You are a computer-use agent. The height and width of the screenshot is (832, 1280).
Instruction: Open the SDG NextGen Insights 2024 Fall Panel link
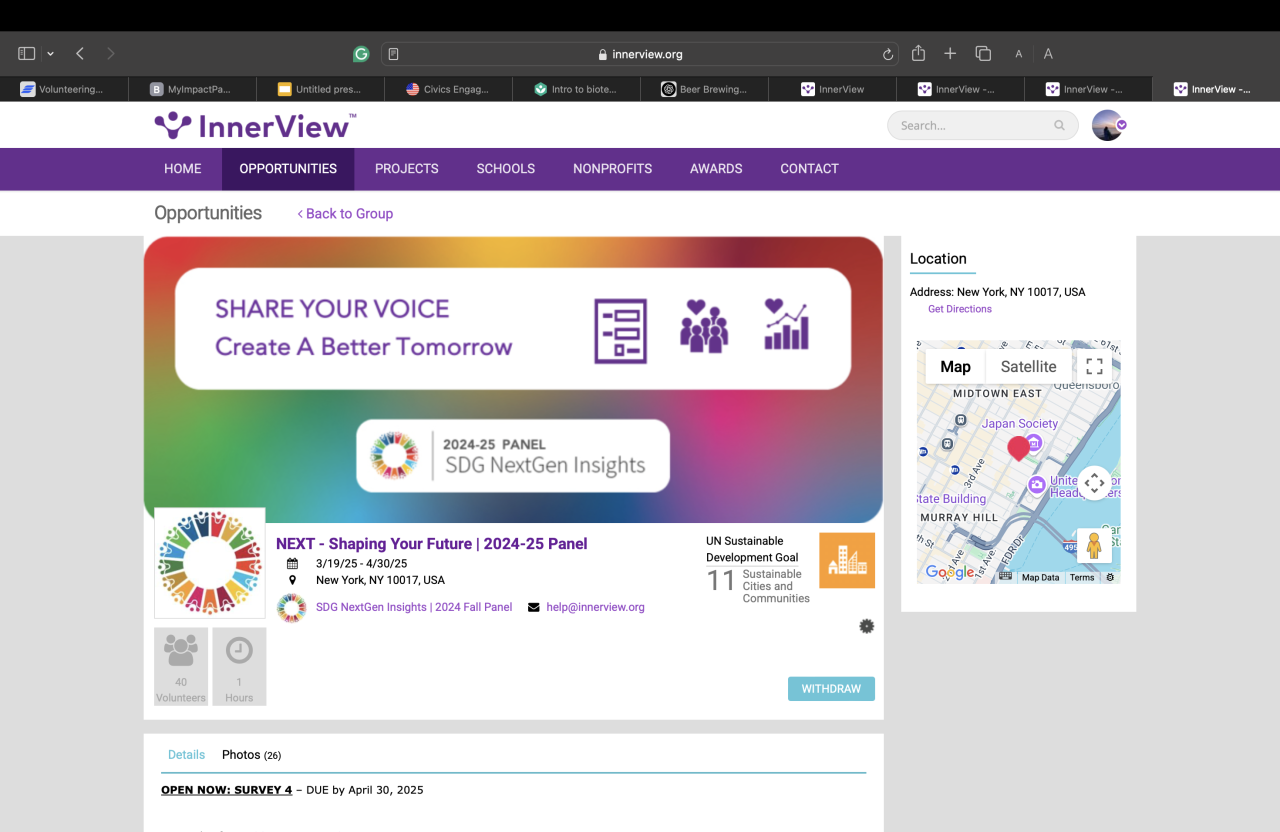[x=414, y=607]
